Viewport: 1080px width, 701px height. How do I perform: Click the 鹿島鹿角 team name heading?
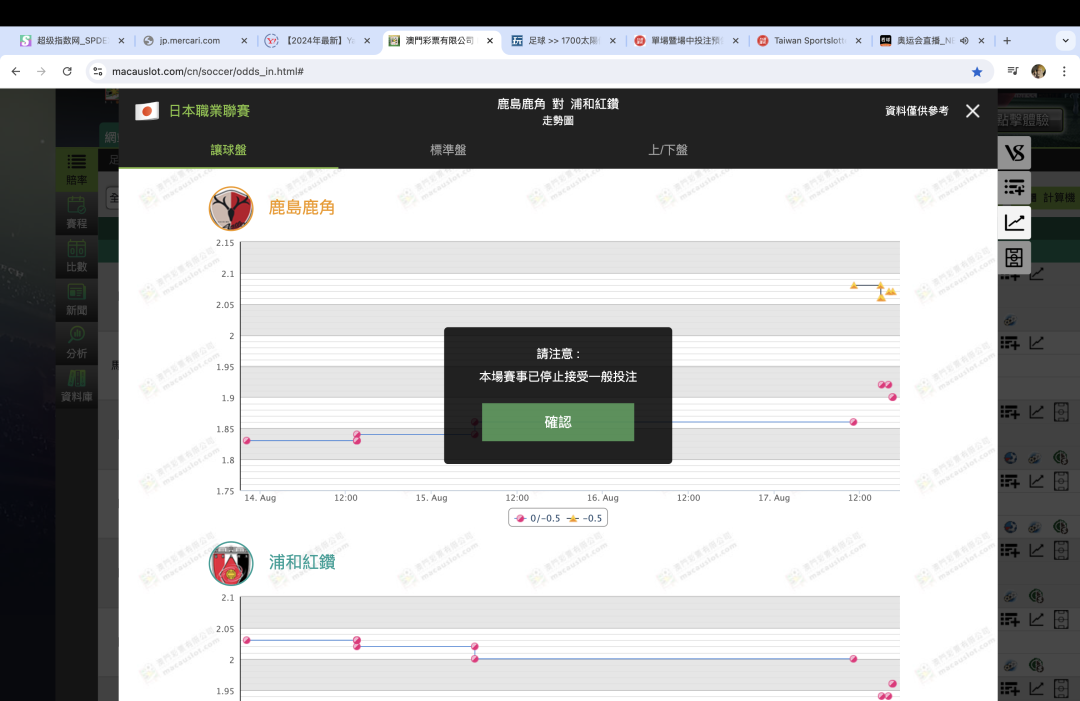pyautogui.click(x=302, y=207)
